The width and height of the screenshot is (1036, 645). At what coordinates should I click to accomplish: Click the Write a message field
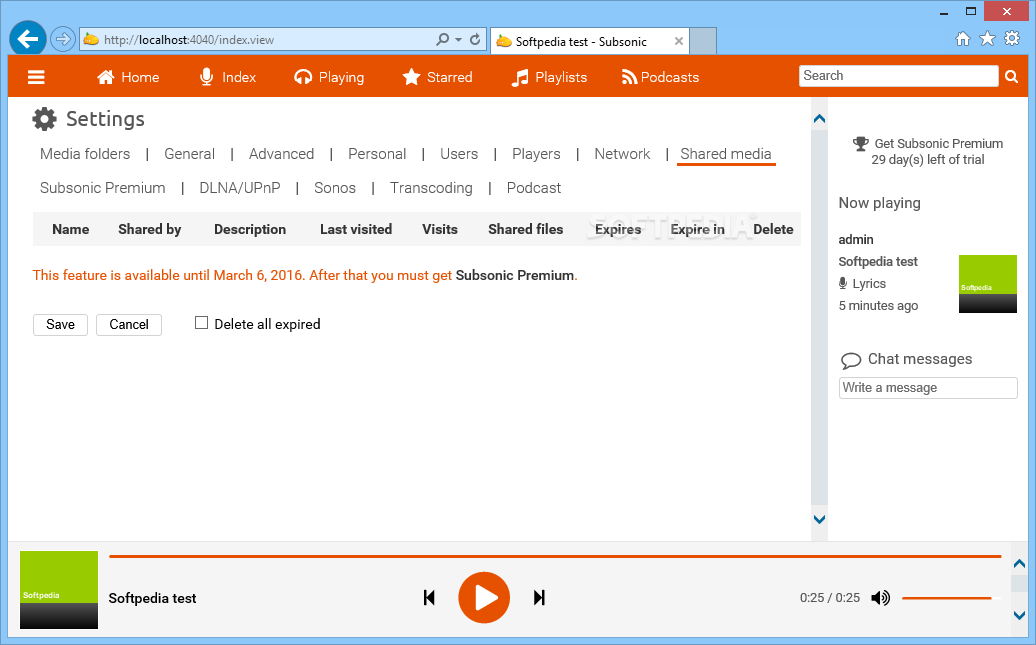pos(928,388)
